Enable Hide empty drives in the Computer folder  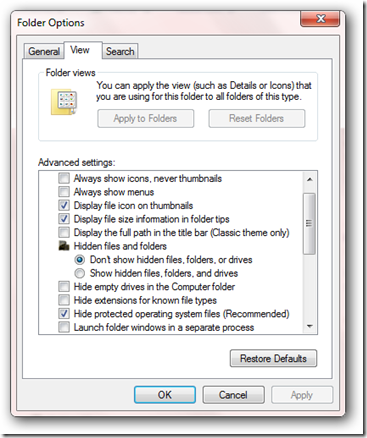64,287
